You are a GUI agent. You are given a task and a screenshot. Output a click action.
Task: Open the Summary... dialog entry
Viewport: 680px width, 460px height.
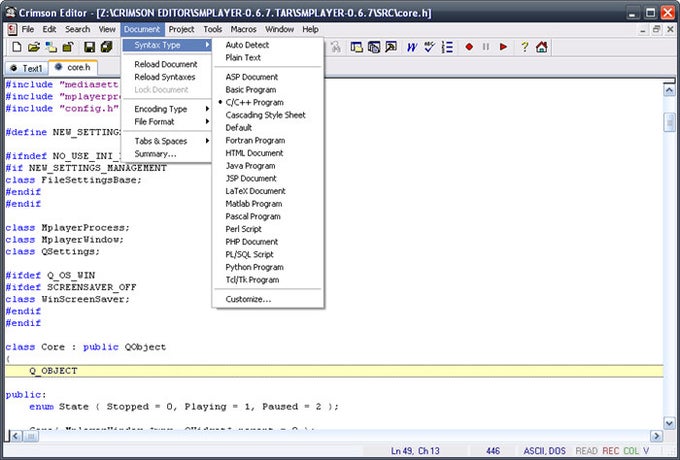[x=167, y=154]
